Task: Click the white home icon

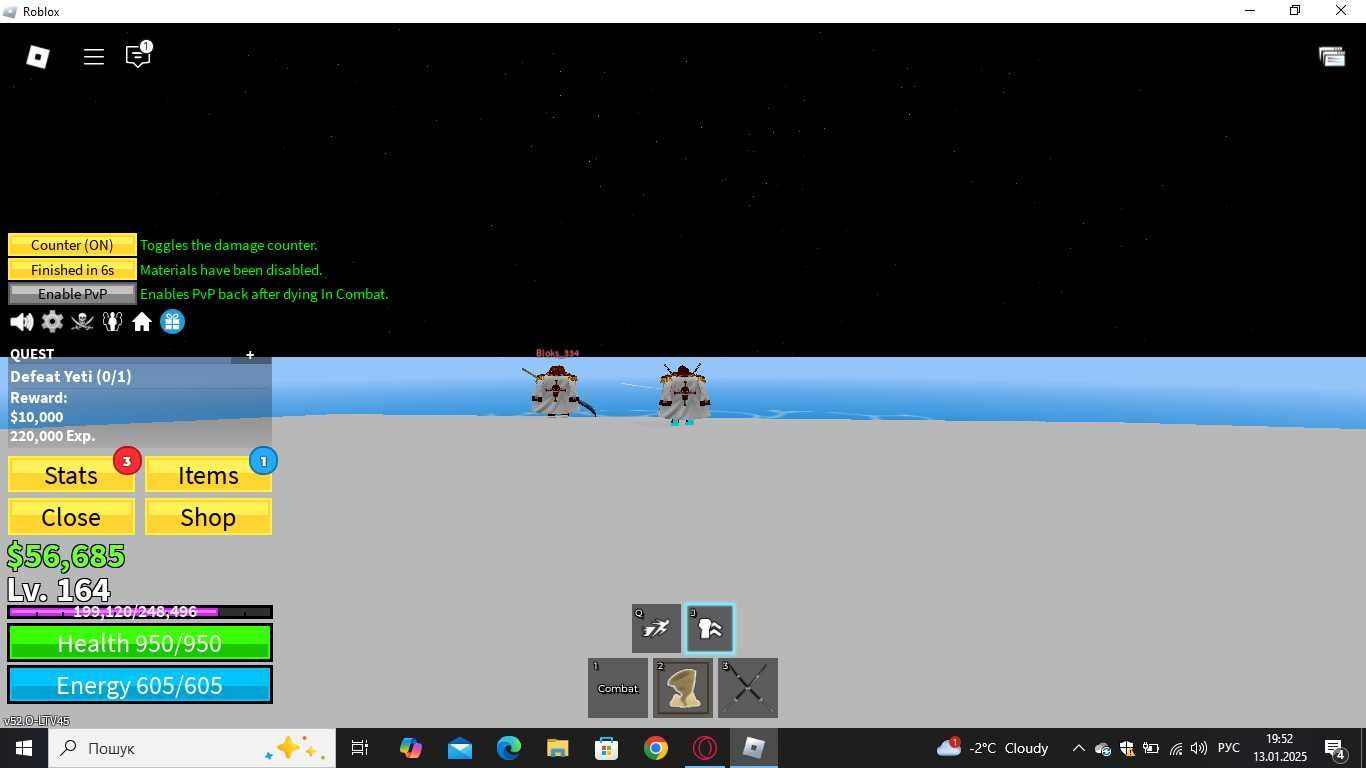Action: (142, 322)
